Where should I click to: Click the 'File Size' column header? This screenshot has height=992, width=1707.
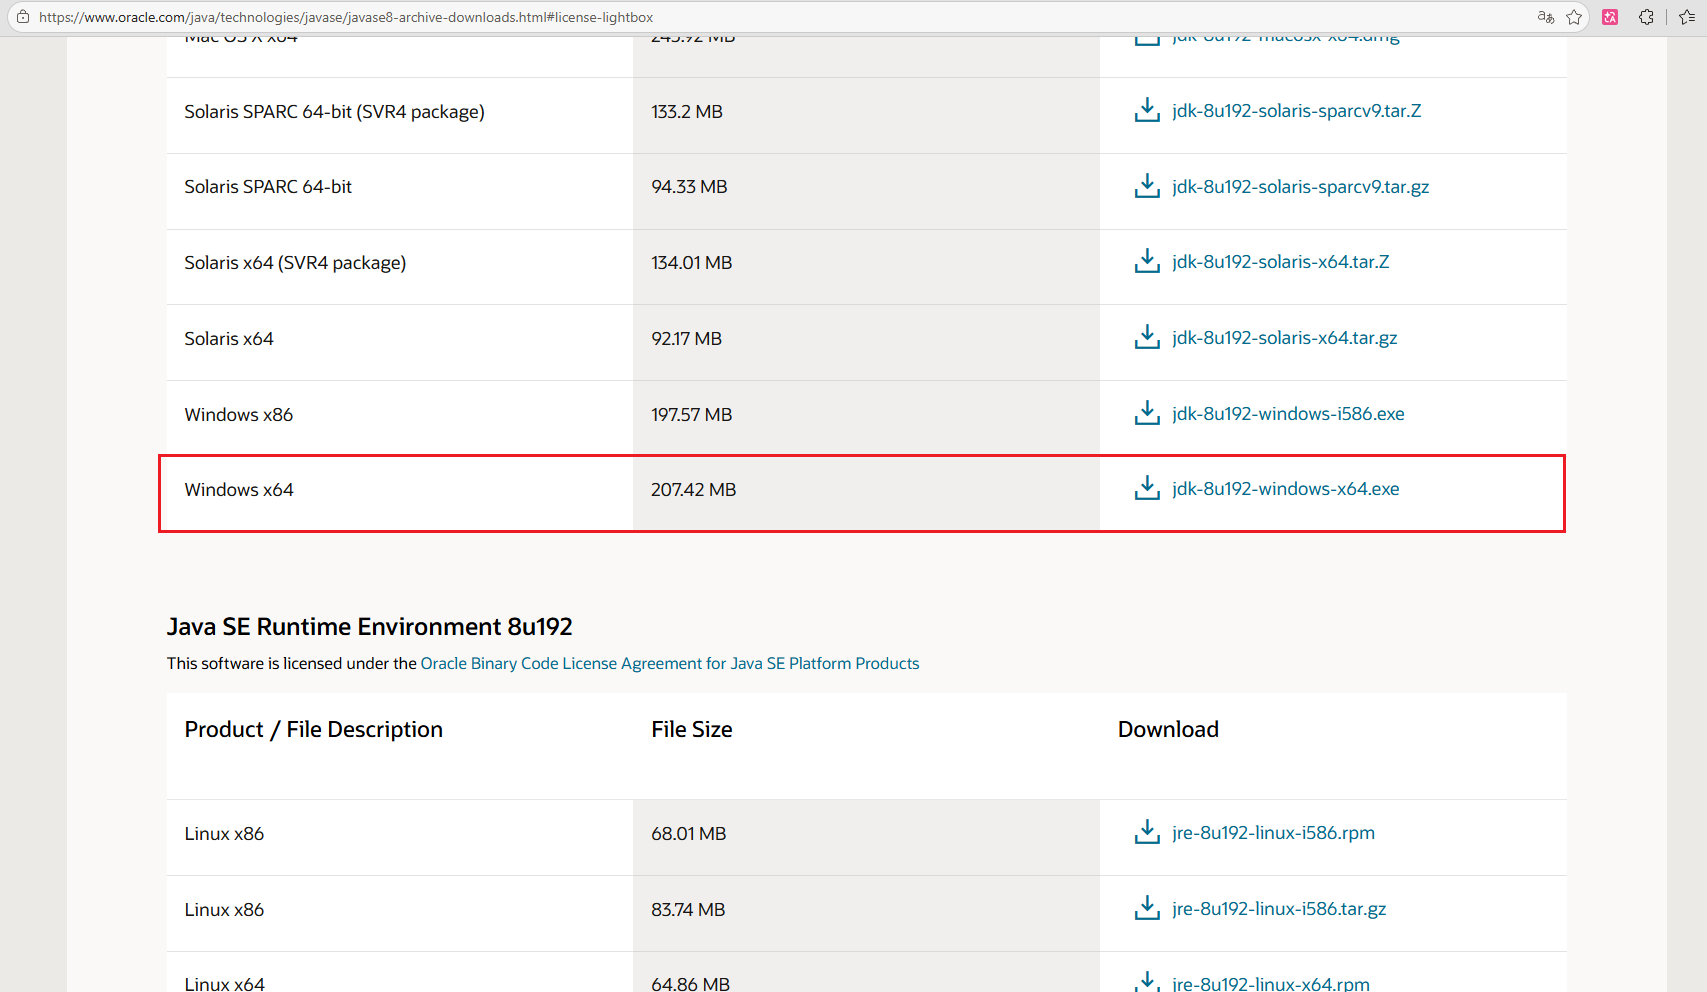692,730
